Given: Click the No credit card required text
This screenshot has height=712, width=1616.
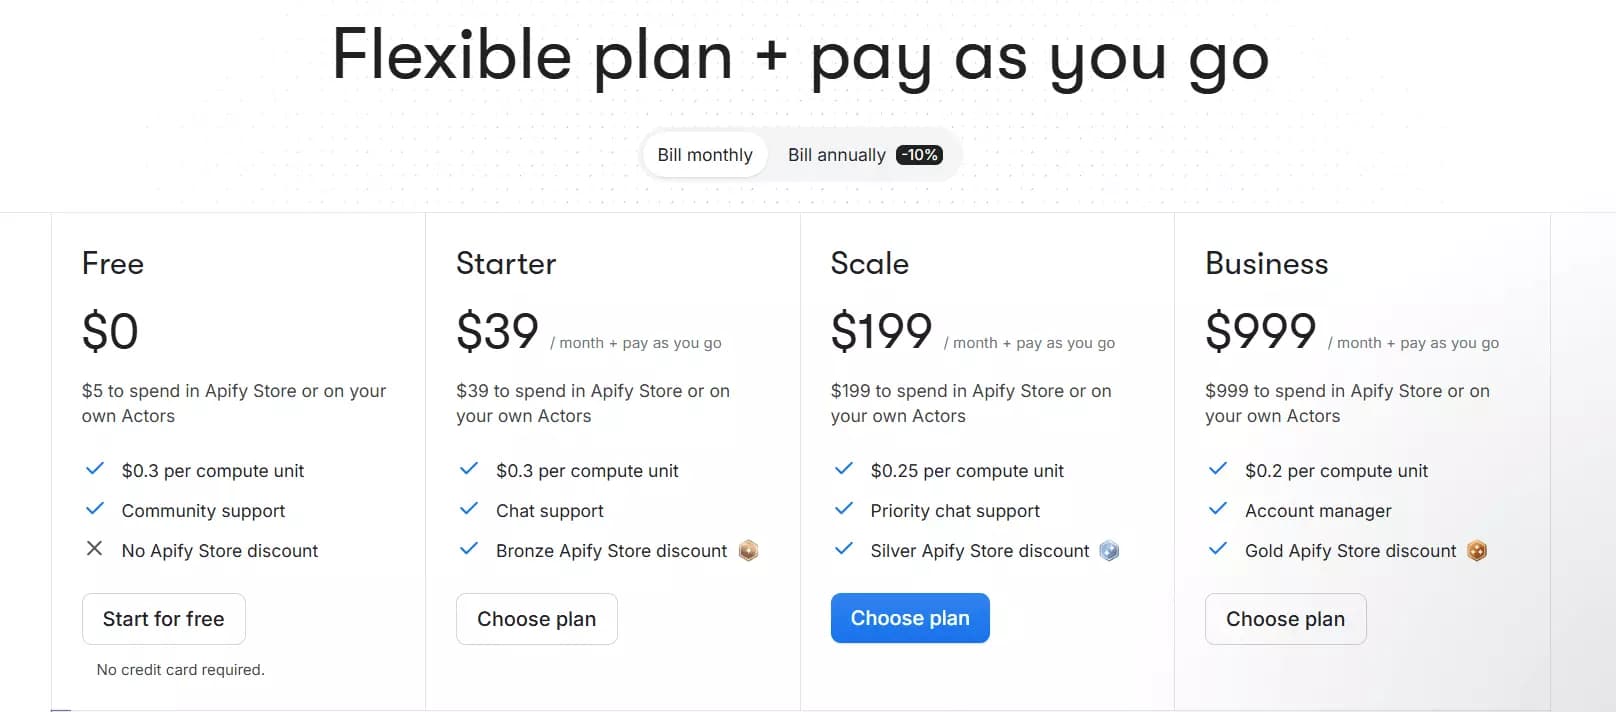Looking at the screenshot, I should pos(181,669).
